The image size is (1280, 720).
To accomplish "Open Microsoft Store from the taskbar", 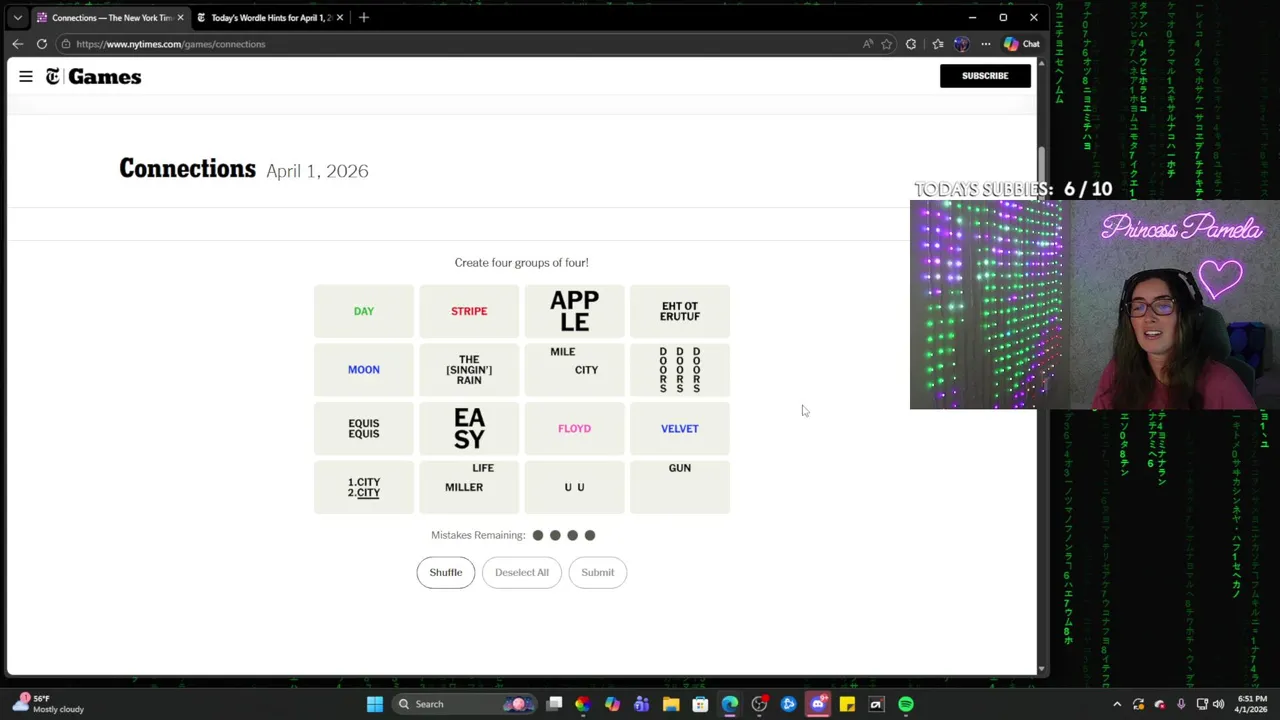I will point(700,704).
